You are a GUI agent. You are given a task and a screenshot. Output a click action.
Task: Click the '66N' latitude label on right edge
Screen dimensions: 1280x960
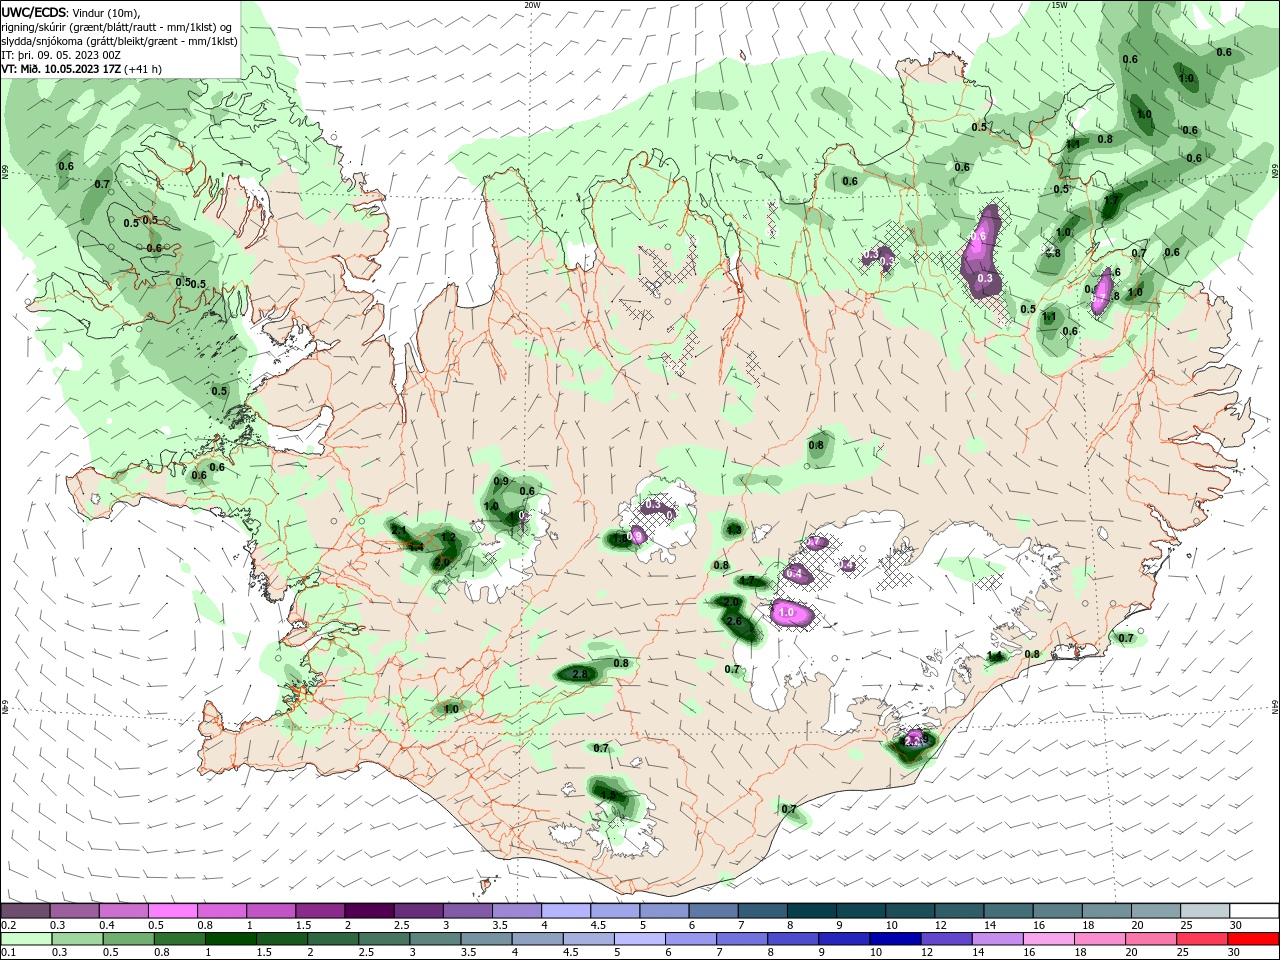pos(1275,172)
